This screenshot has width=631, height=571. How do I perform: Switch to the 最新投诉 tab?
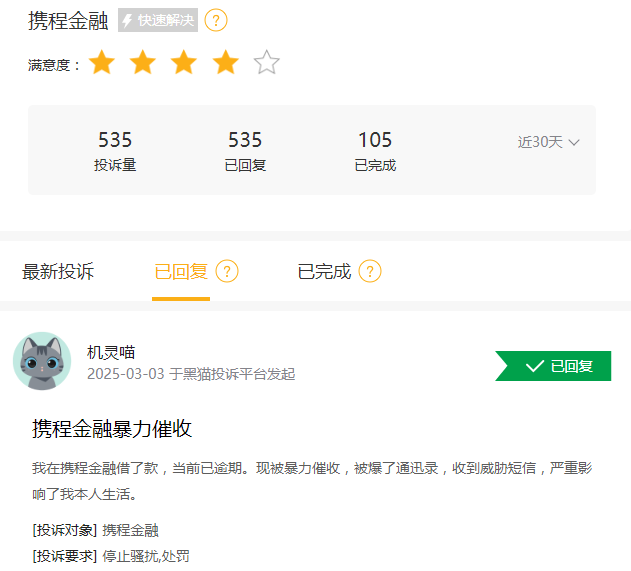(x=58, y=272)
